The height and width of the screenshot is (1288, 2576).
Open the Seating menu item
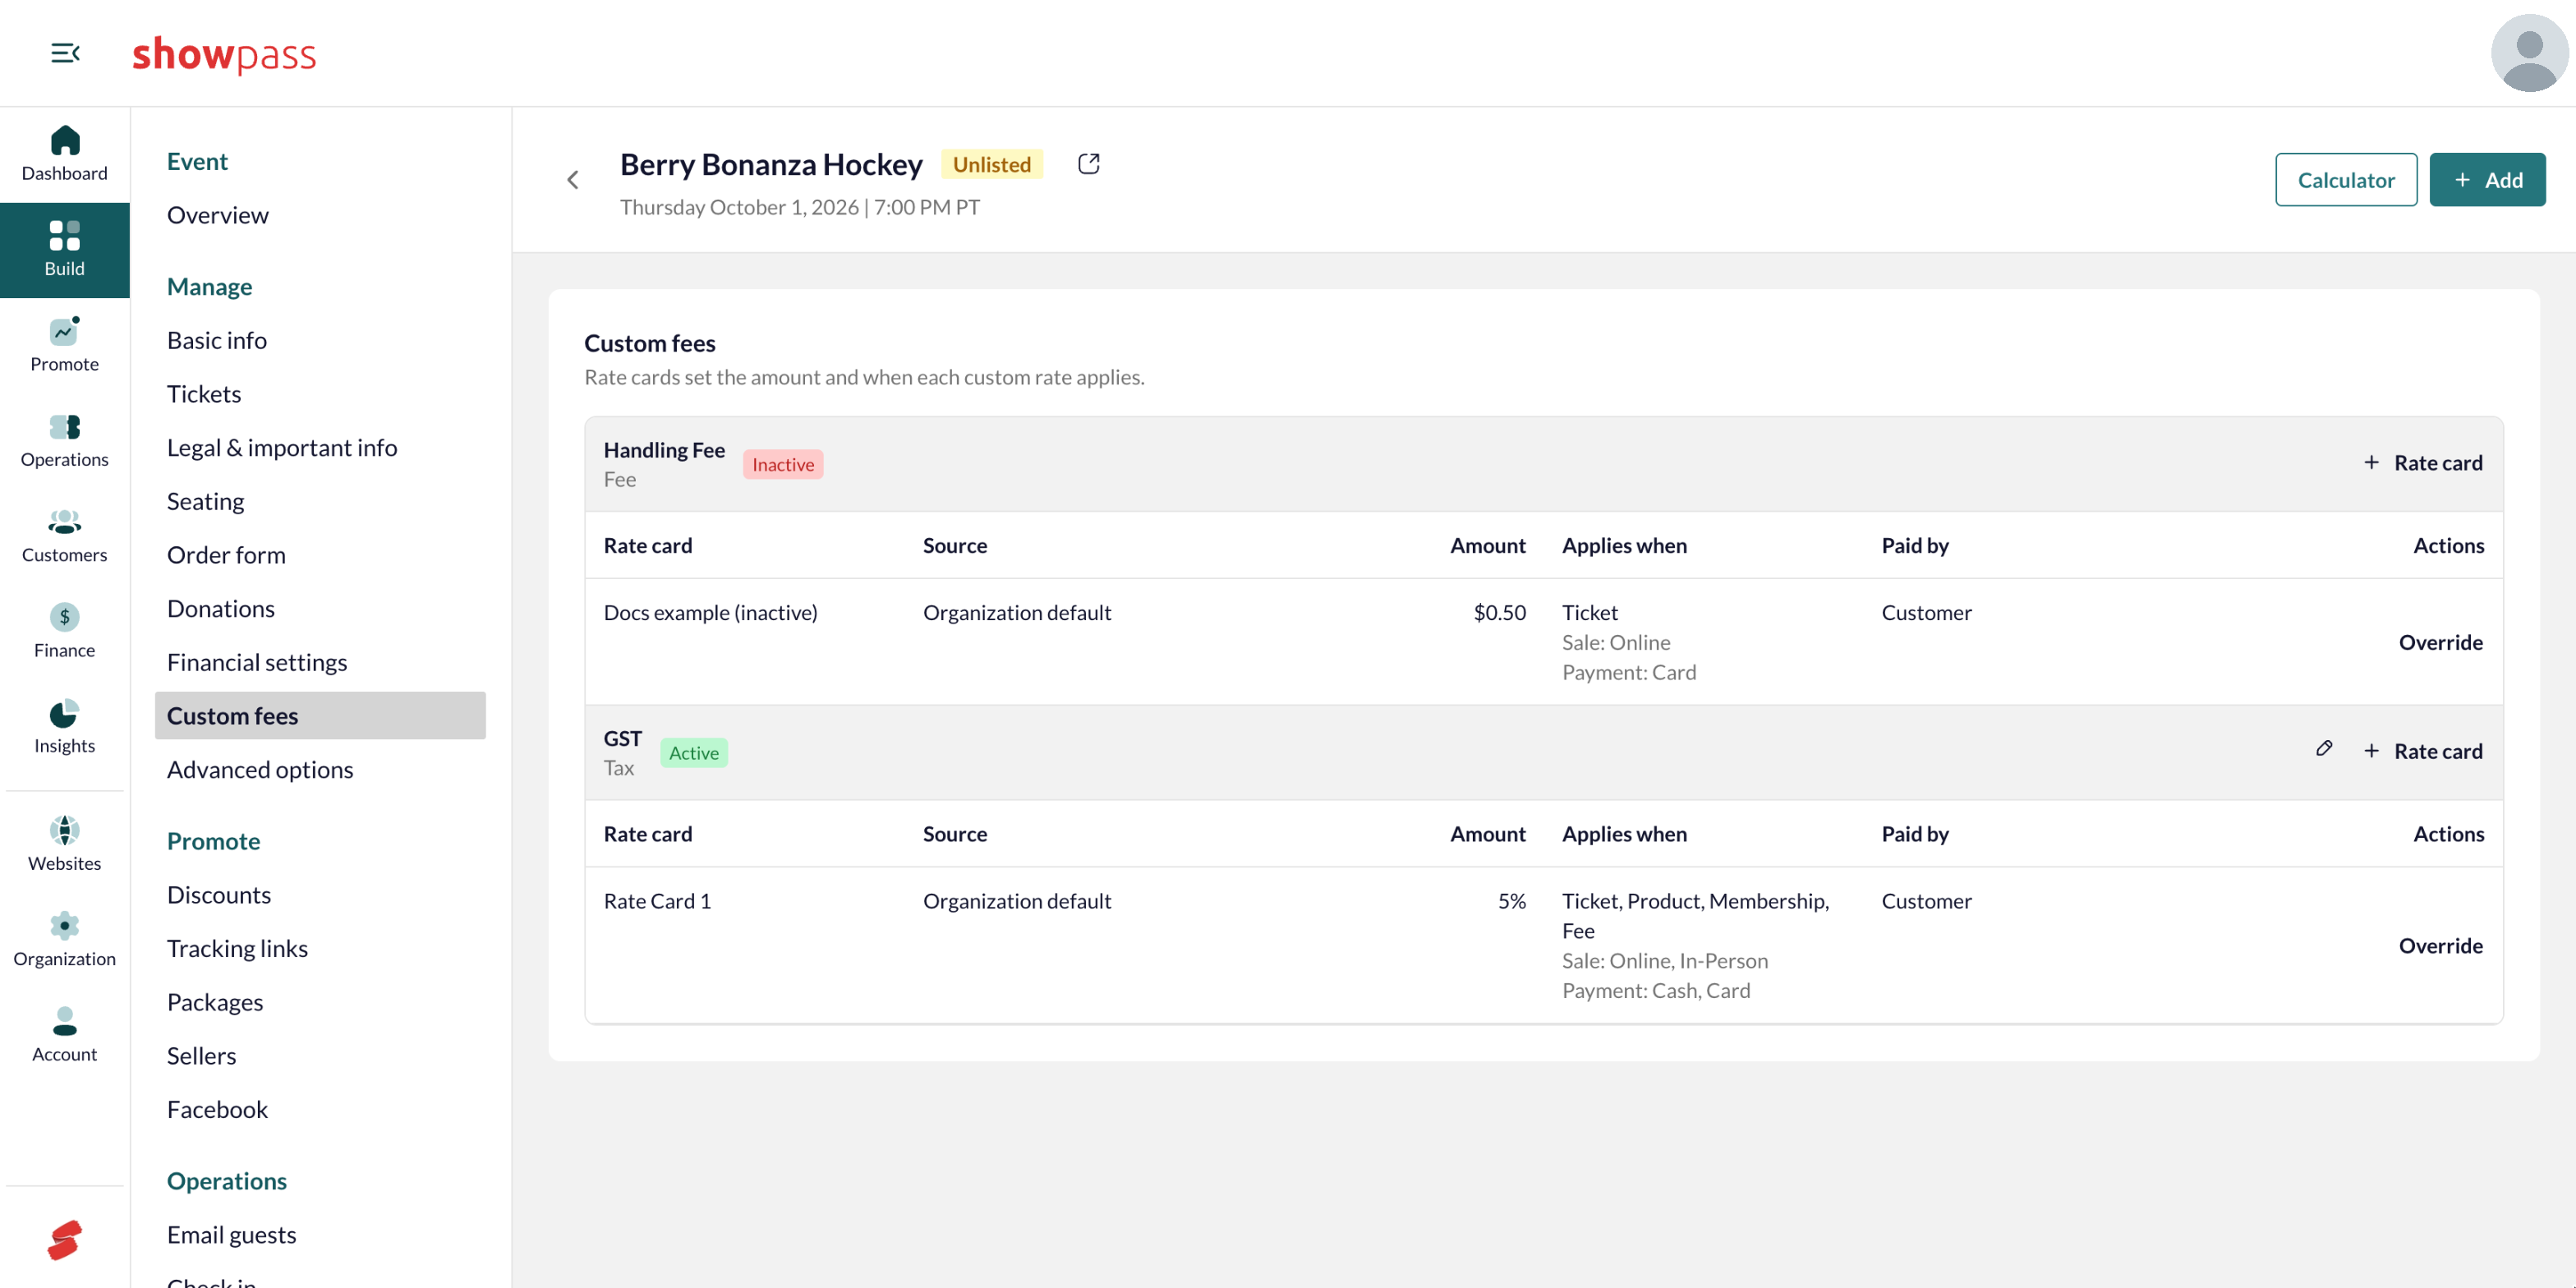tap(206, 501)
